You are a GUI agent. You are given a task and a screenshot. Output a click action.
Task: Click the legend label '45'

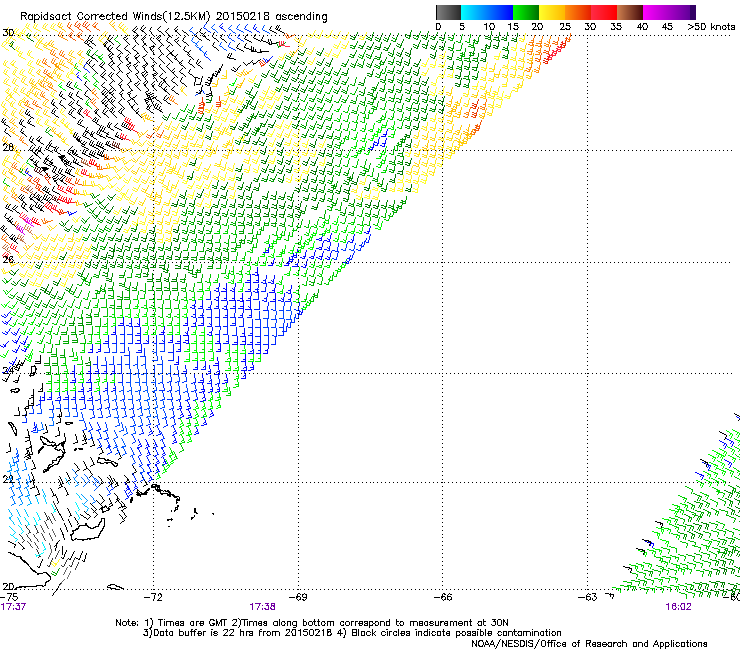(x=667, y=27)
